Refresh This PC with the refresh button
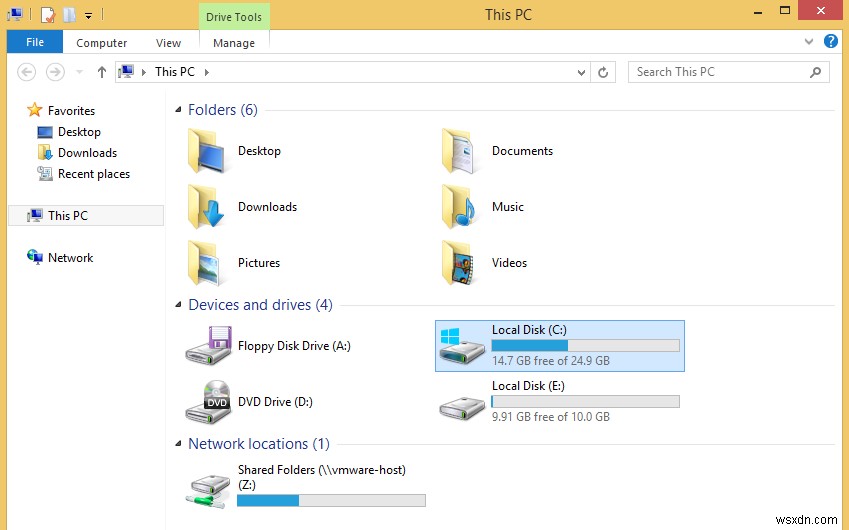Viewport: 849px width, 530px height. [x=603, y=72]
